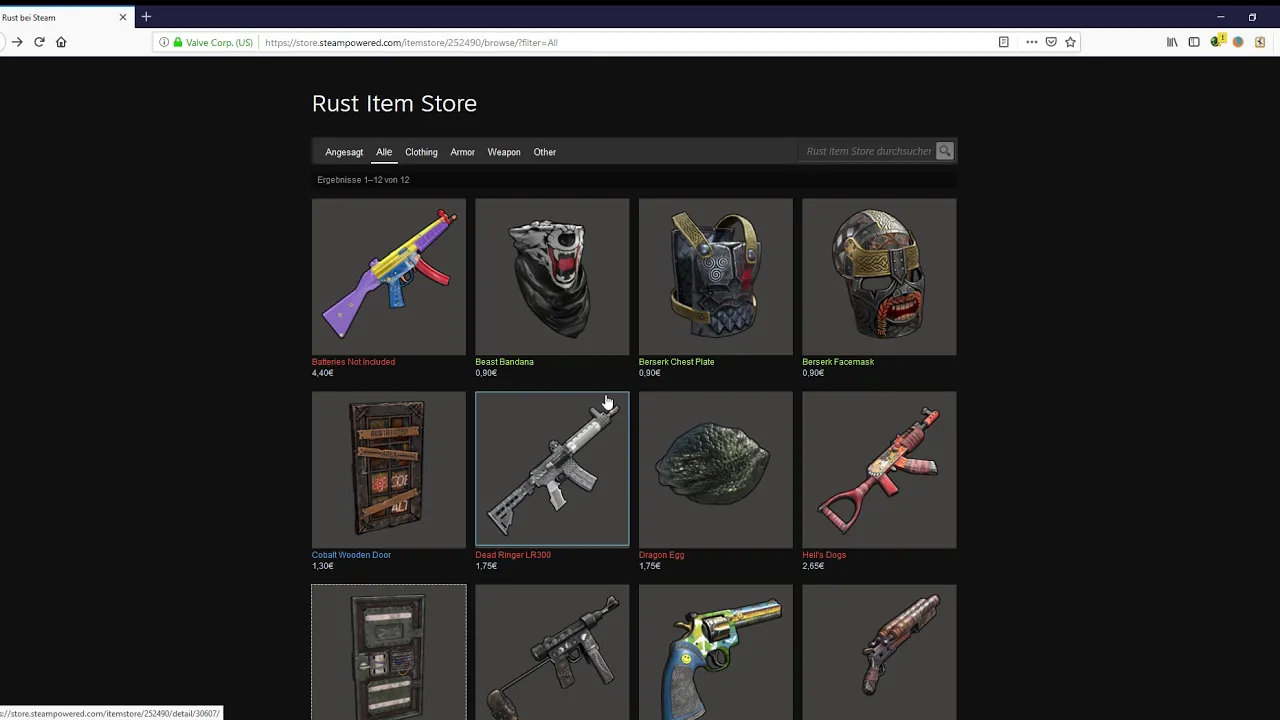Click the Cobalt Wooden Door name link

click(351, 555)
